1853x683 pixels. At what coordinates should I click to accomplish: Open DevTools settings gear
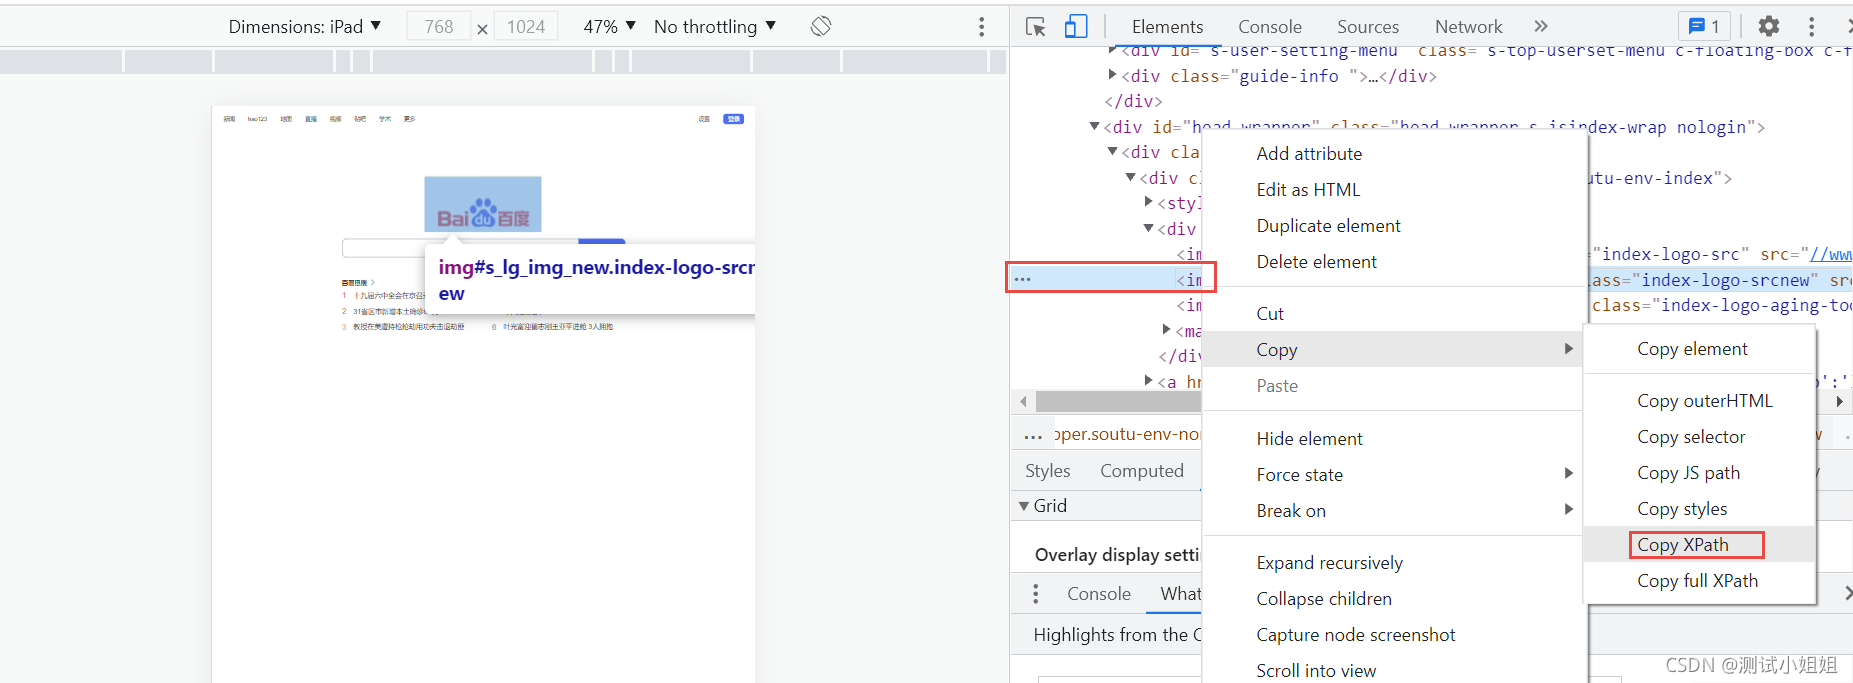1769,27
